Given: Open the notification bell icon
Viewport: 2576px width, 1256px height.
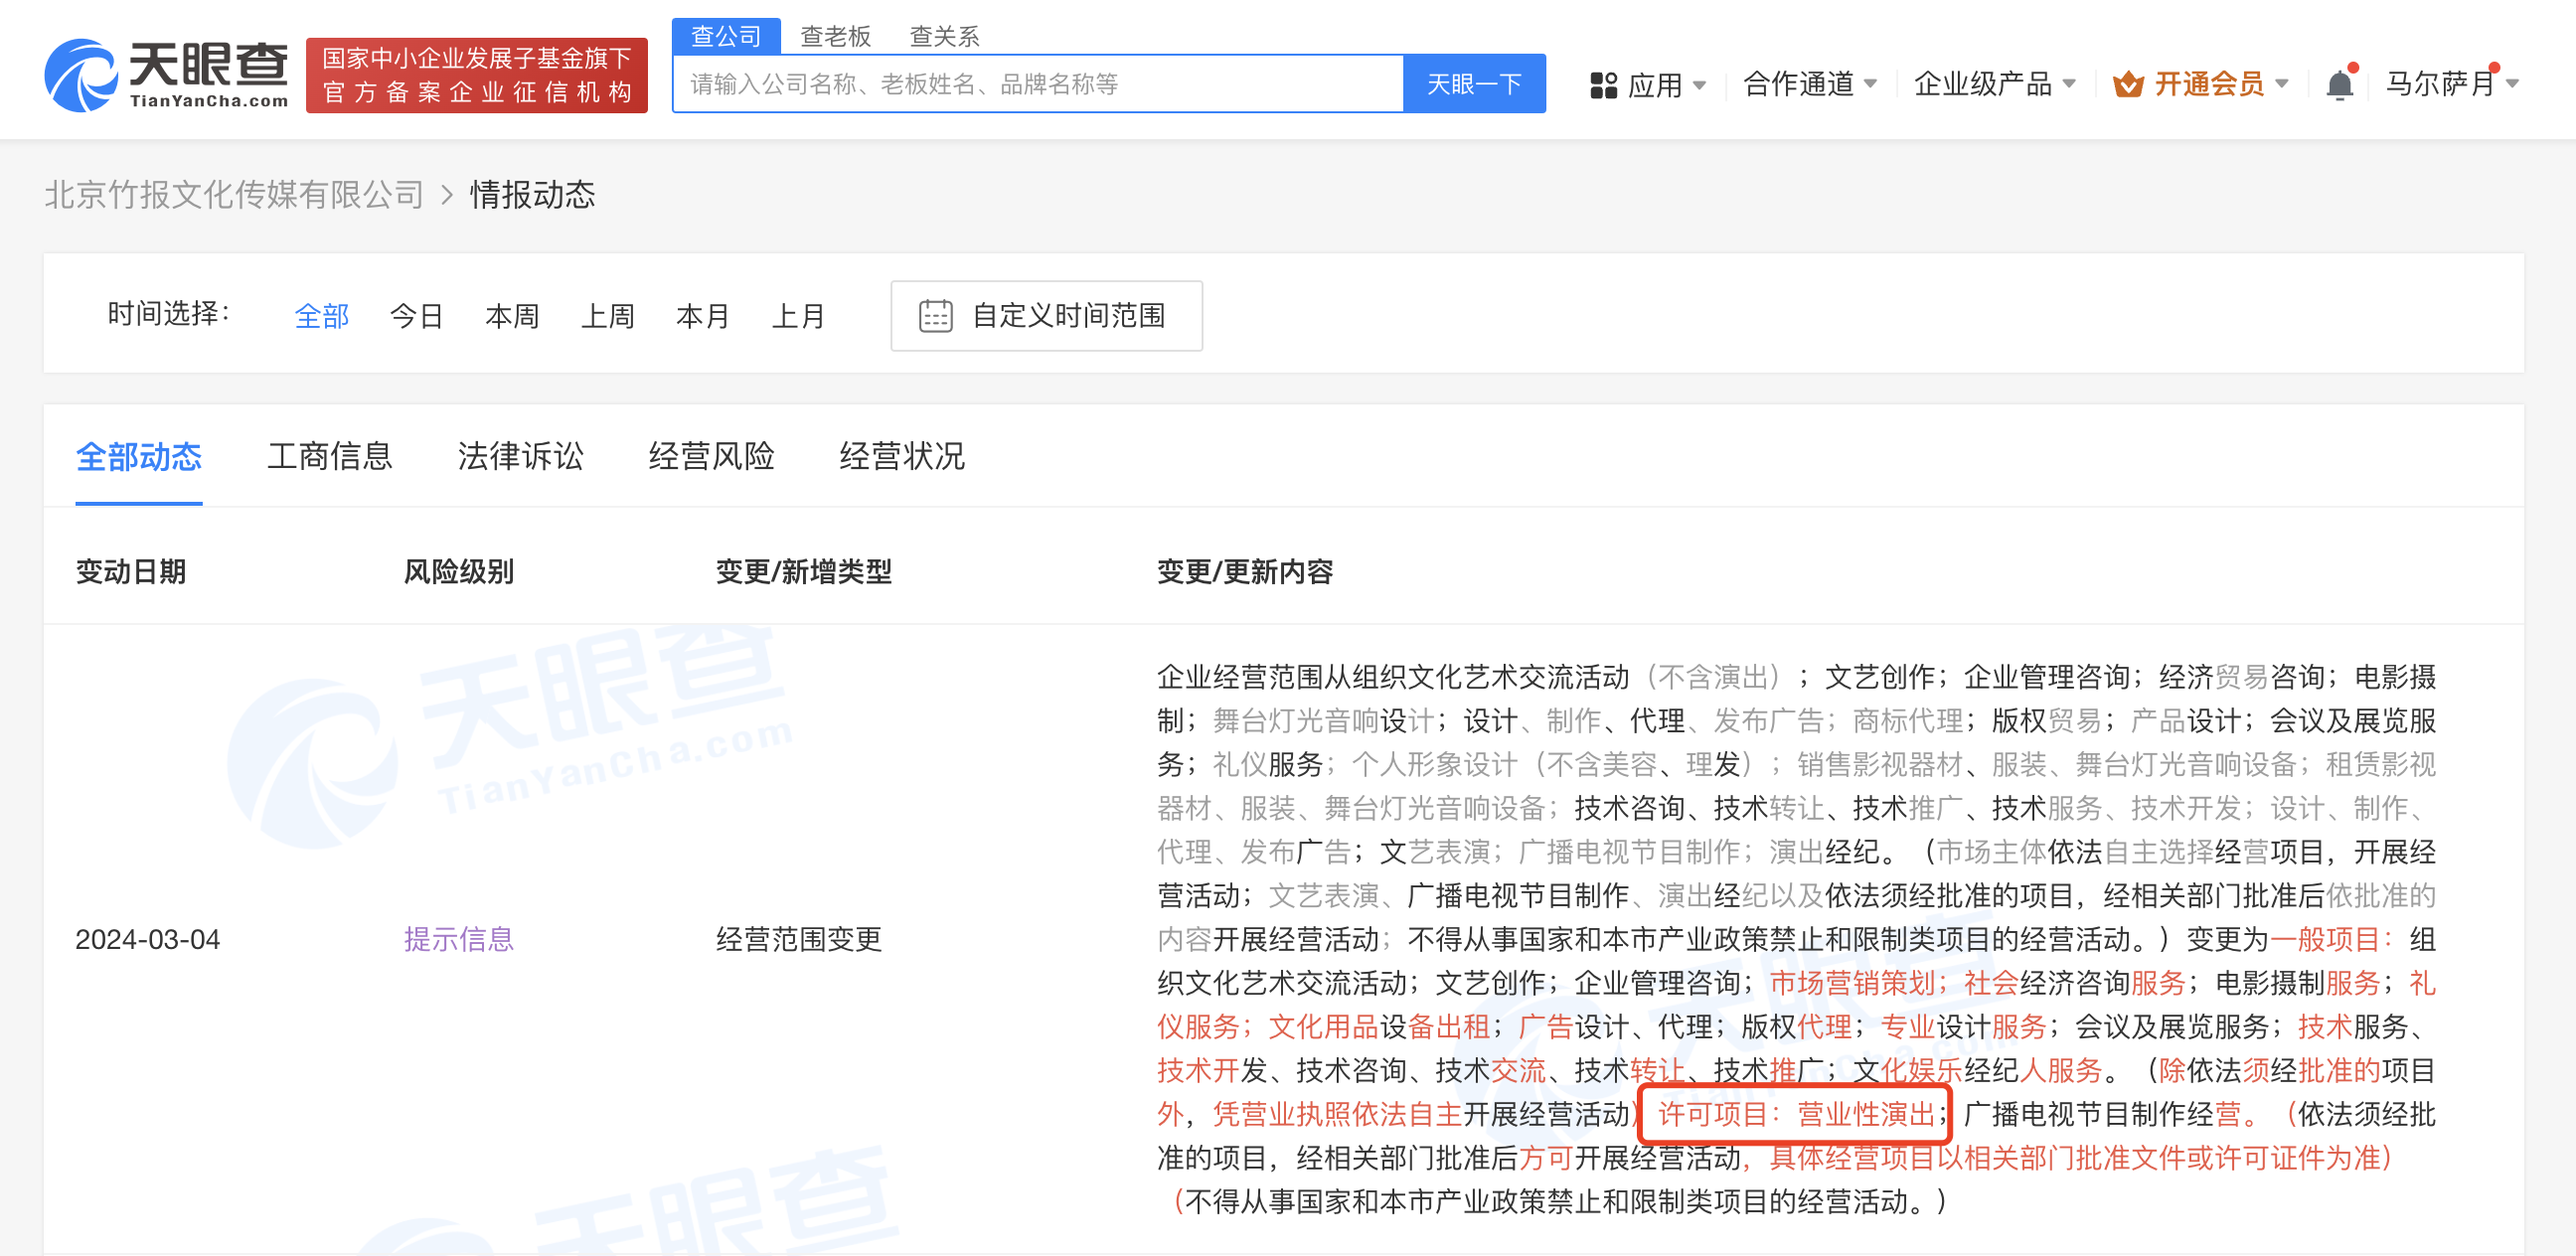Looking at the screenshot, I should 2339,84.
